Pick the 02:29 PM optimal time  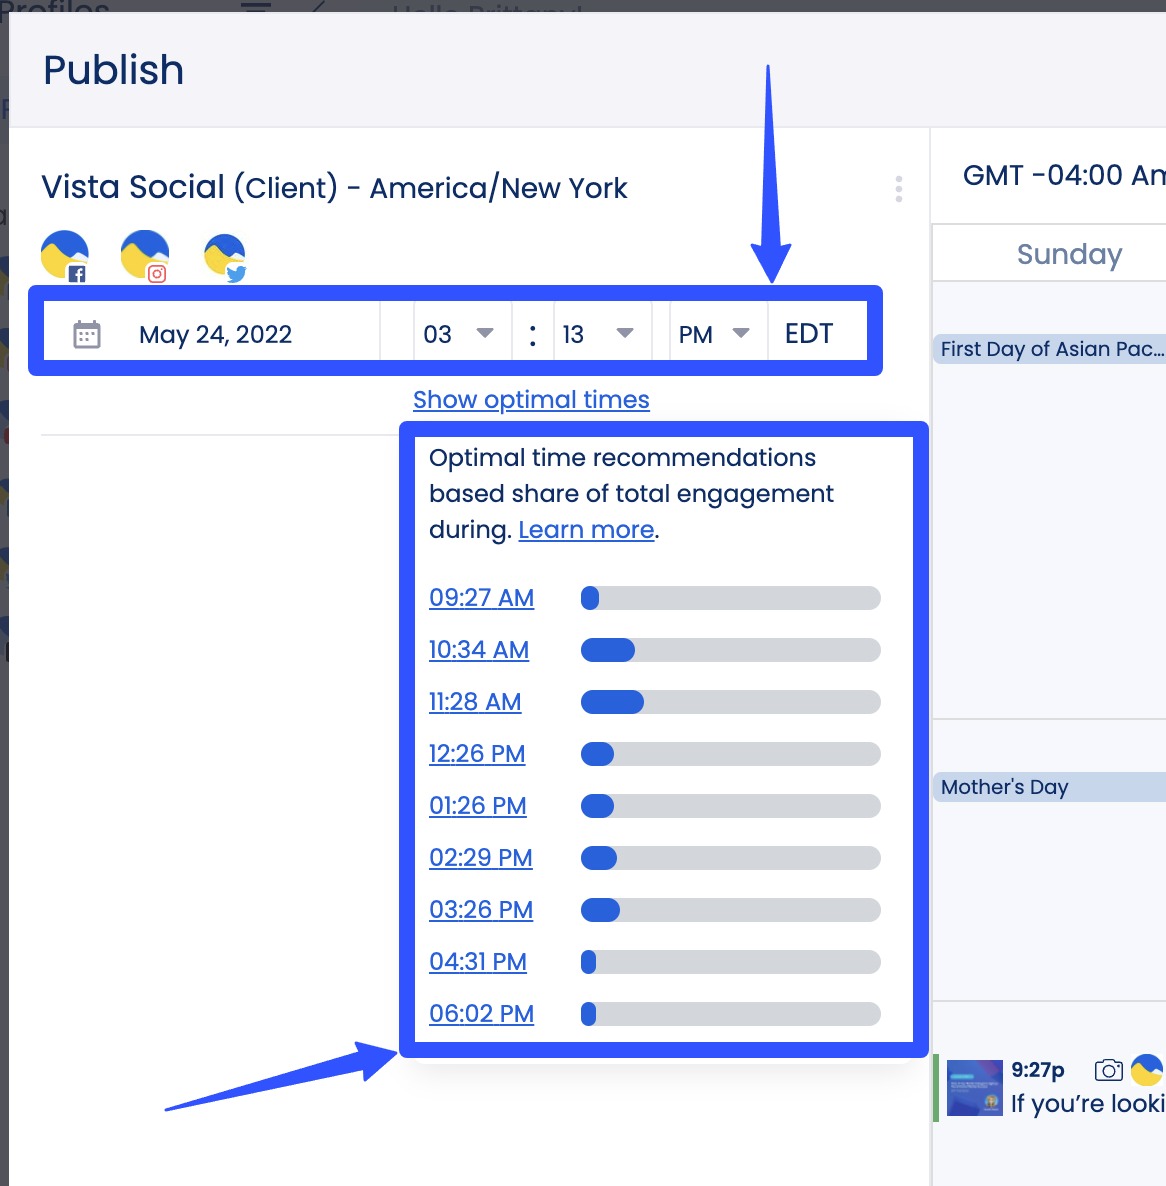tap(480, 858)
